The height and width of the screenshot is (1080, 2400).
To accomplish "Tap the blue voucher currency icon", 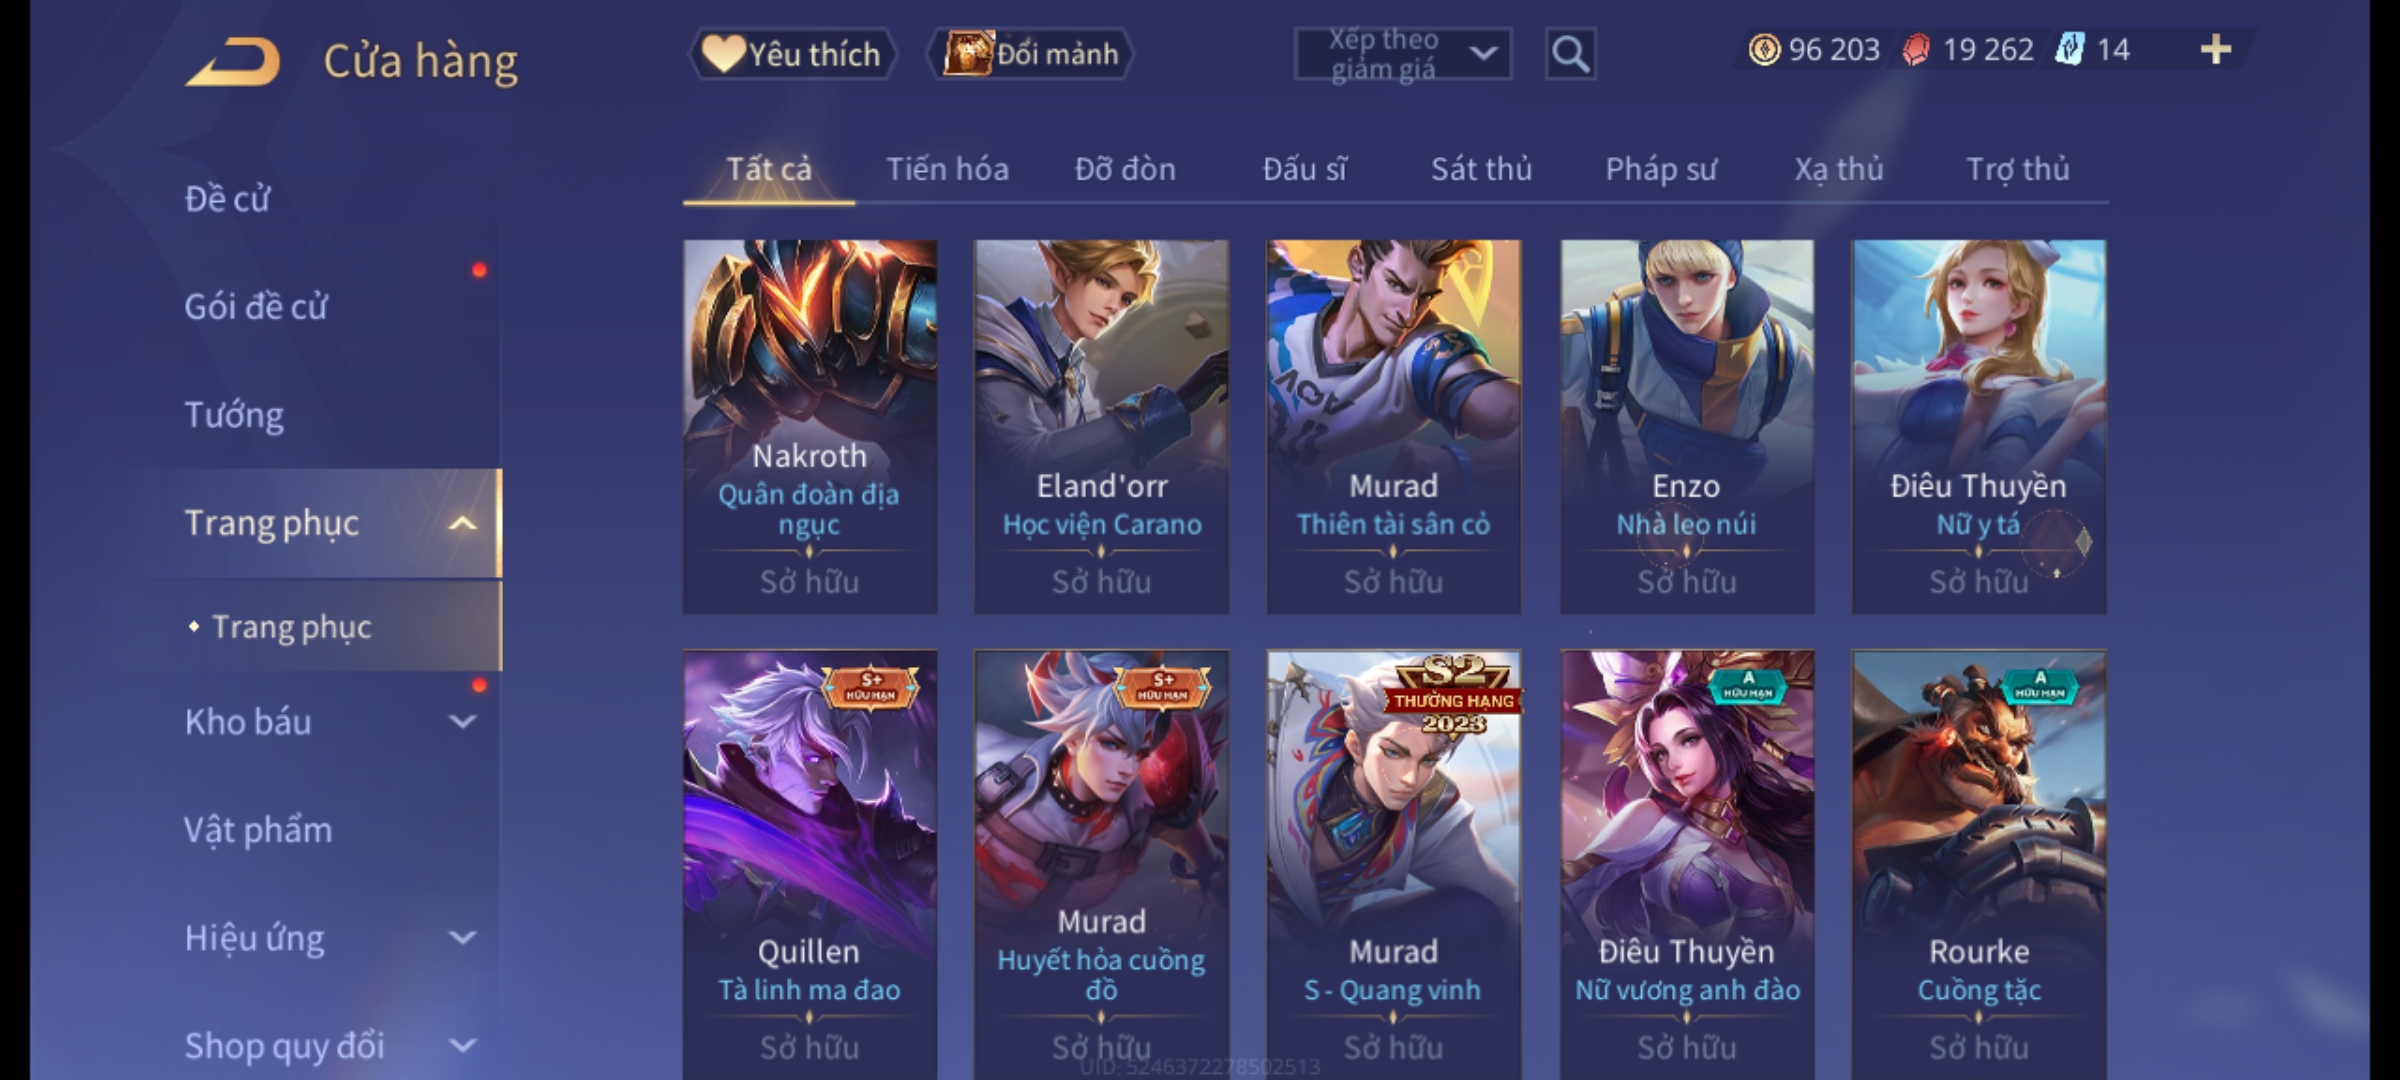I will click(2069, 49).
